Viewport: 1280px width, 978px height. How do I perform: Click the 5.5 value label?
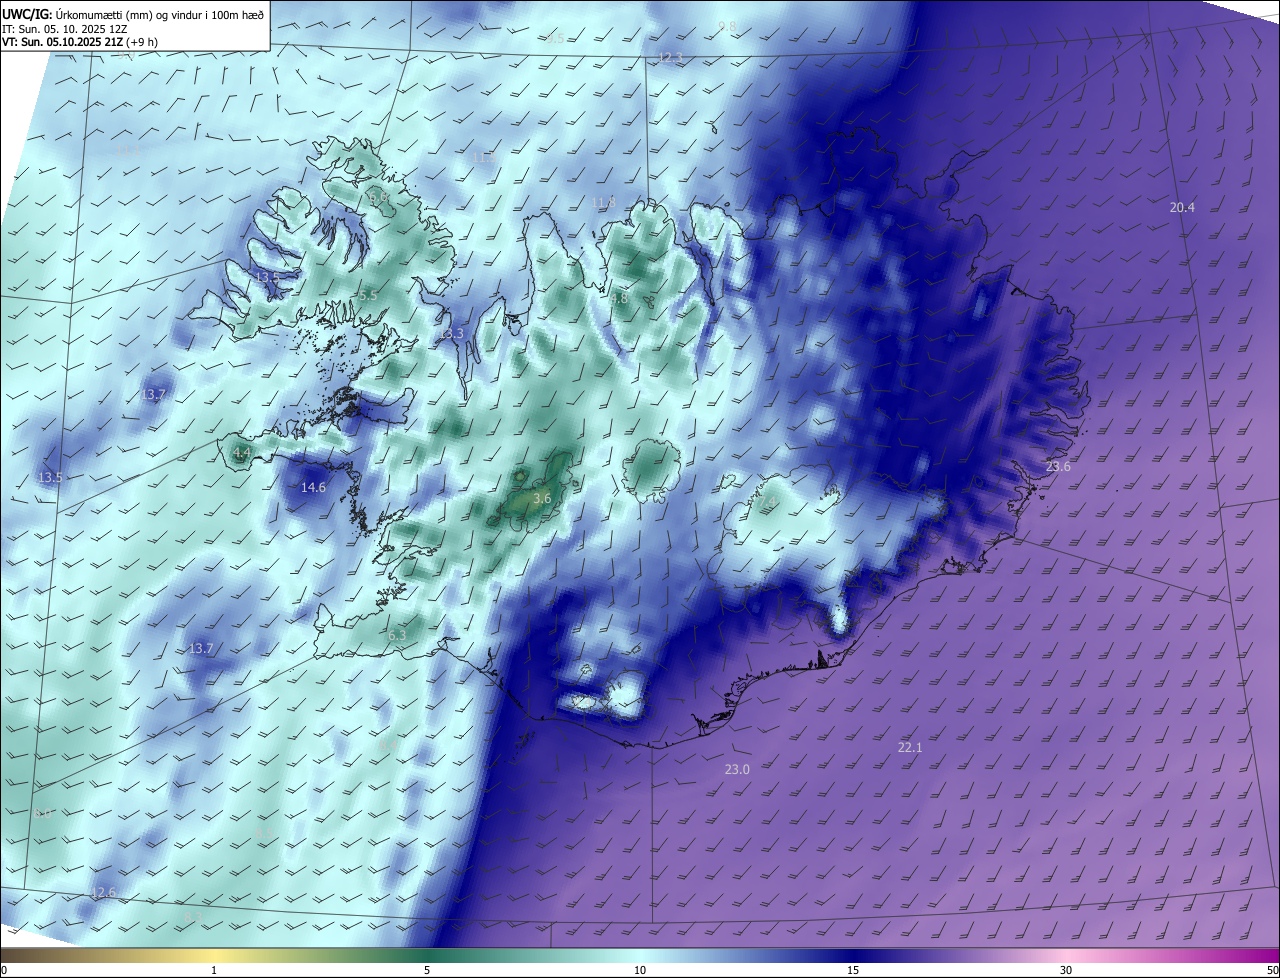coord(368,294)
